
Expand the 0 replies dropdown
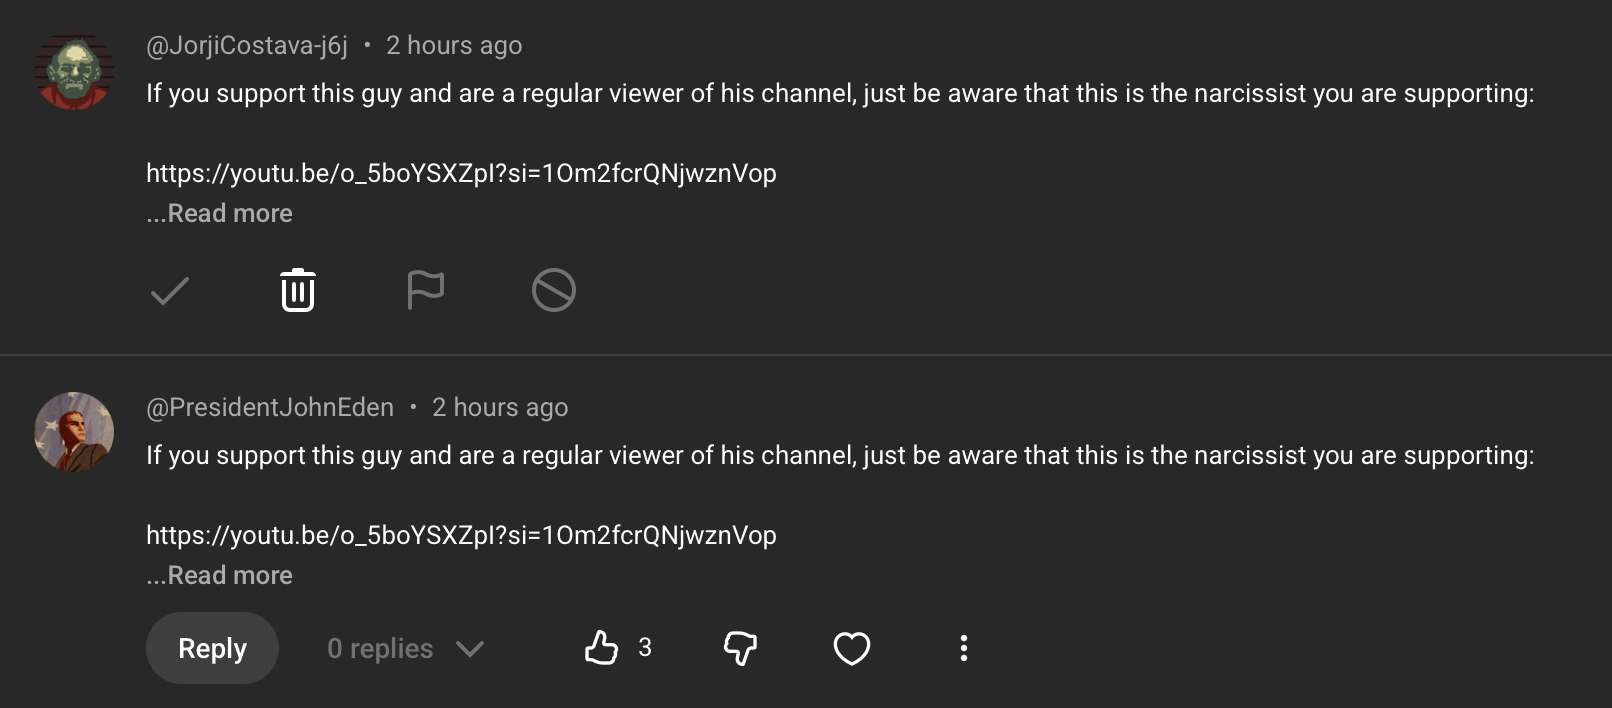pos(406,649)
